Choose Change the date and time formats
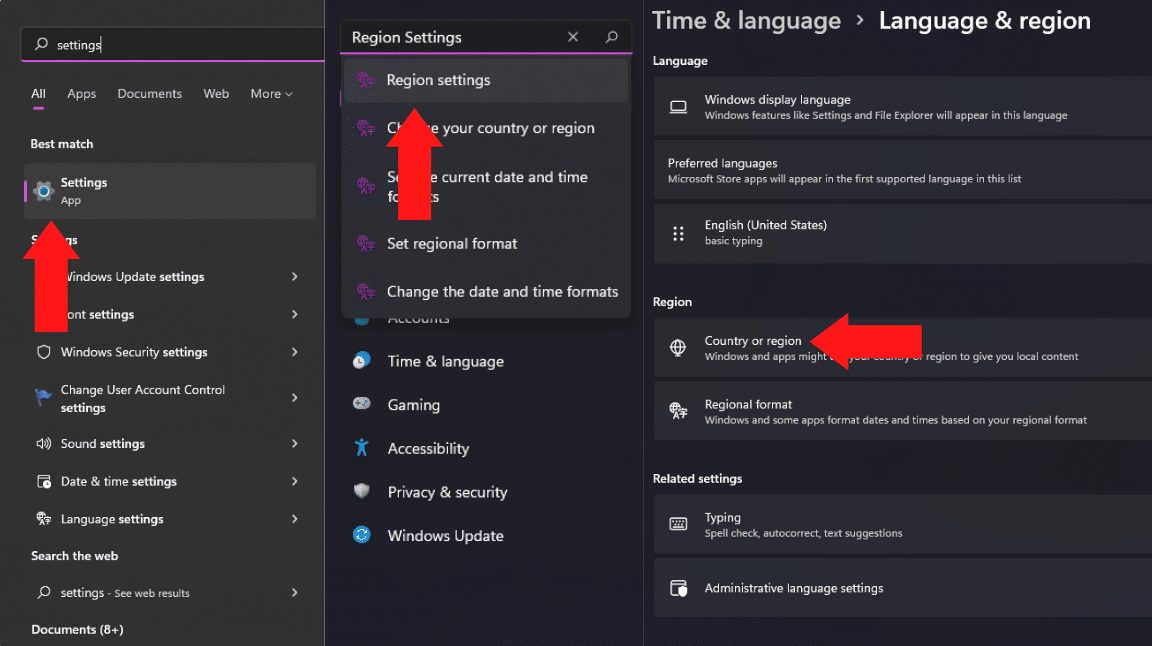 486,292
